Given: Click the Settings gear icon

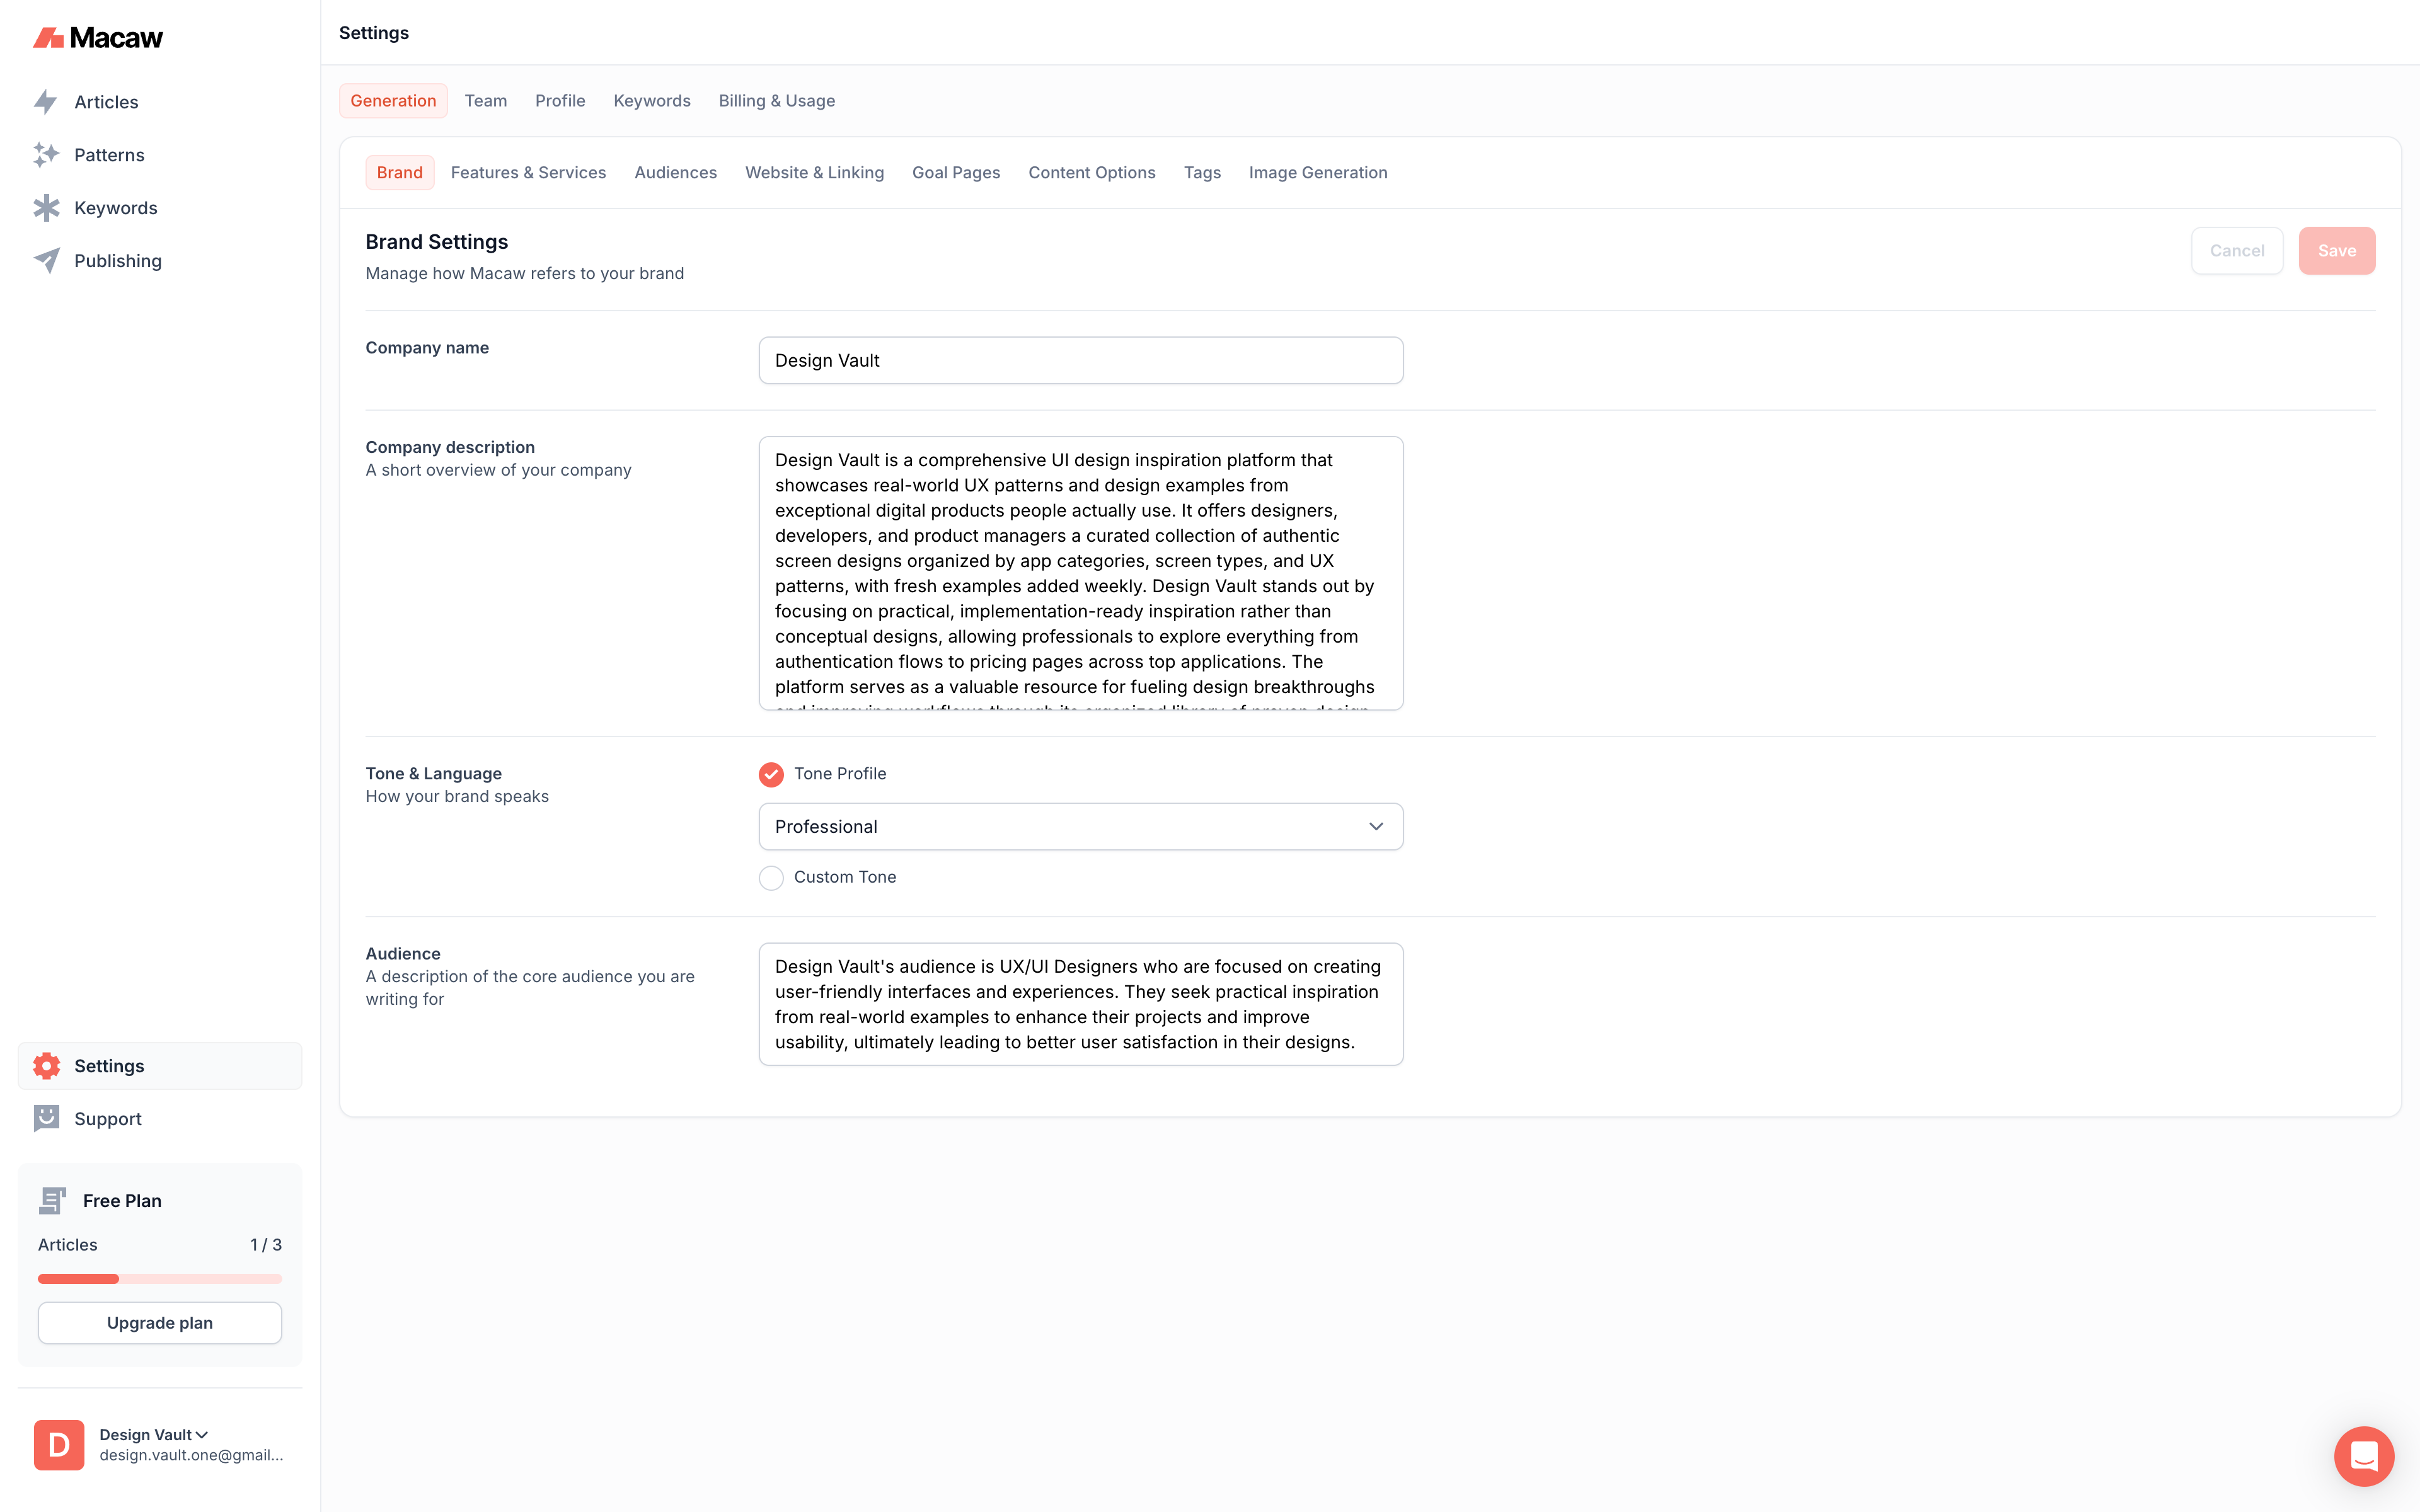Looking at the screenshot, I should [46, 1066].
